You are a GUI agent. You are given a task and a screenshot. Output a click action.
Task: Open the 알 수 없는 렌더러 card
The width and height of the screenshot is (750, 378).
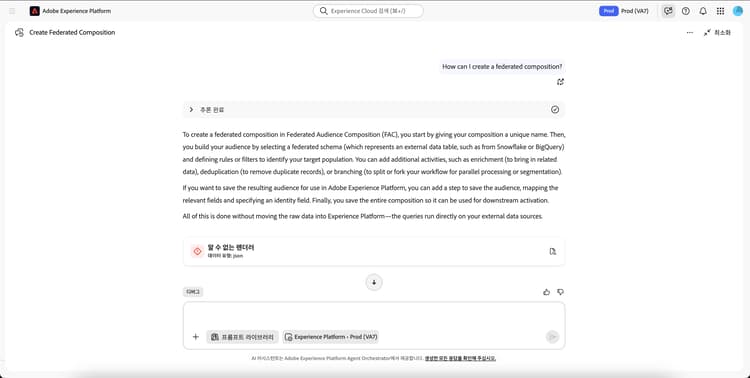pyautogui.click(x=374, y=251)
